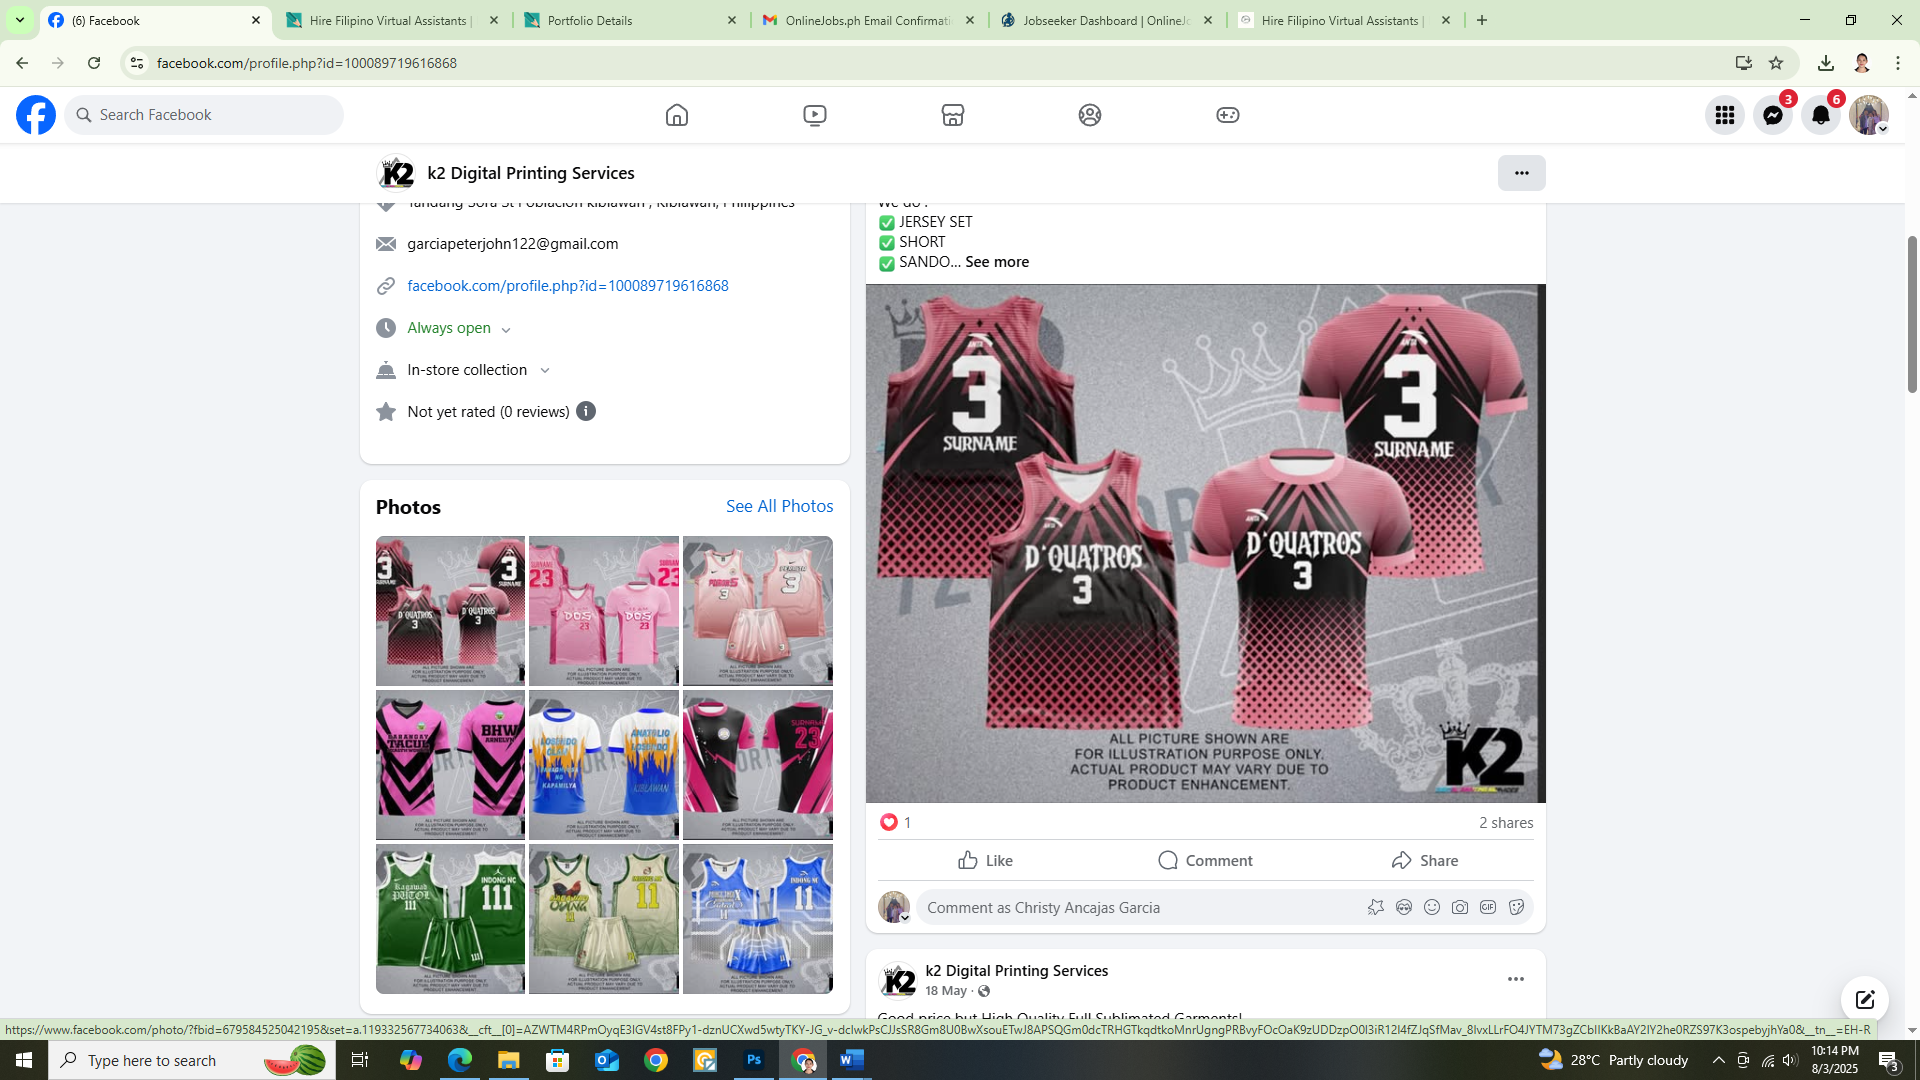
Task: Click the GIF icon in comment box
Action: [x=1488, y=907]
